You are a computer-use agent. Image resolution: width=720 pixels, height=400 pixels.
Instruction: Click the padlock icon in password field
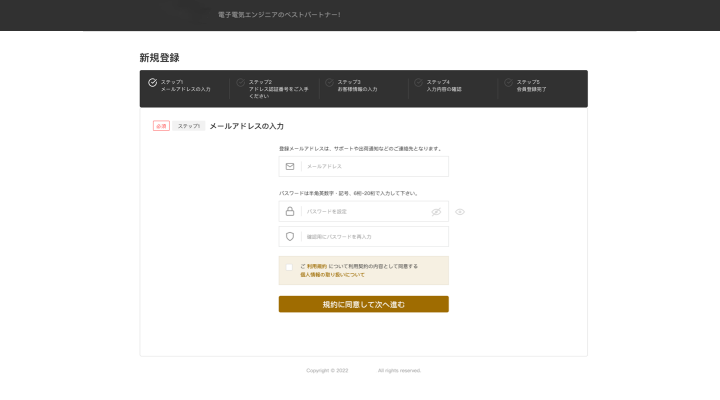pyautogui.click(x=290, y=211)
